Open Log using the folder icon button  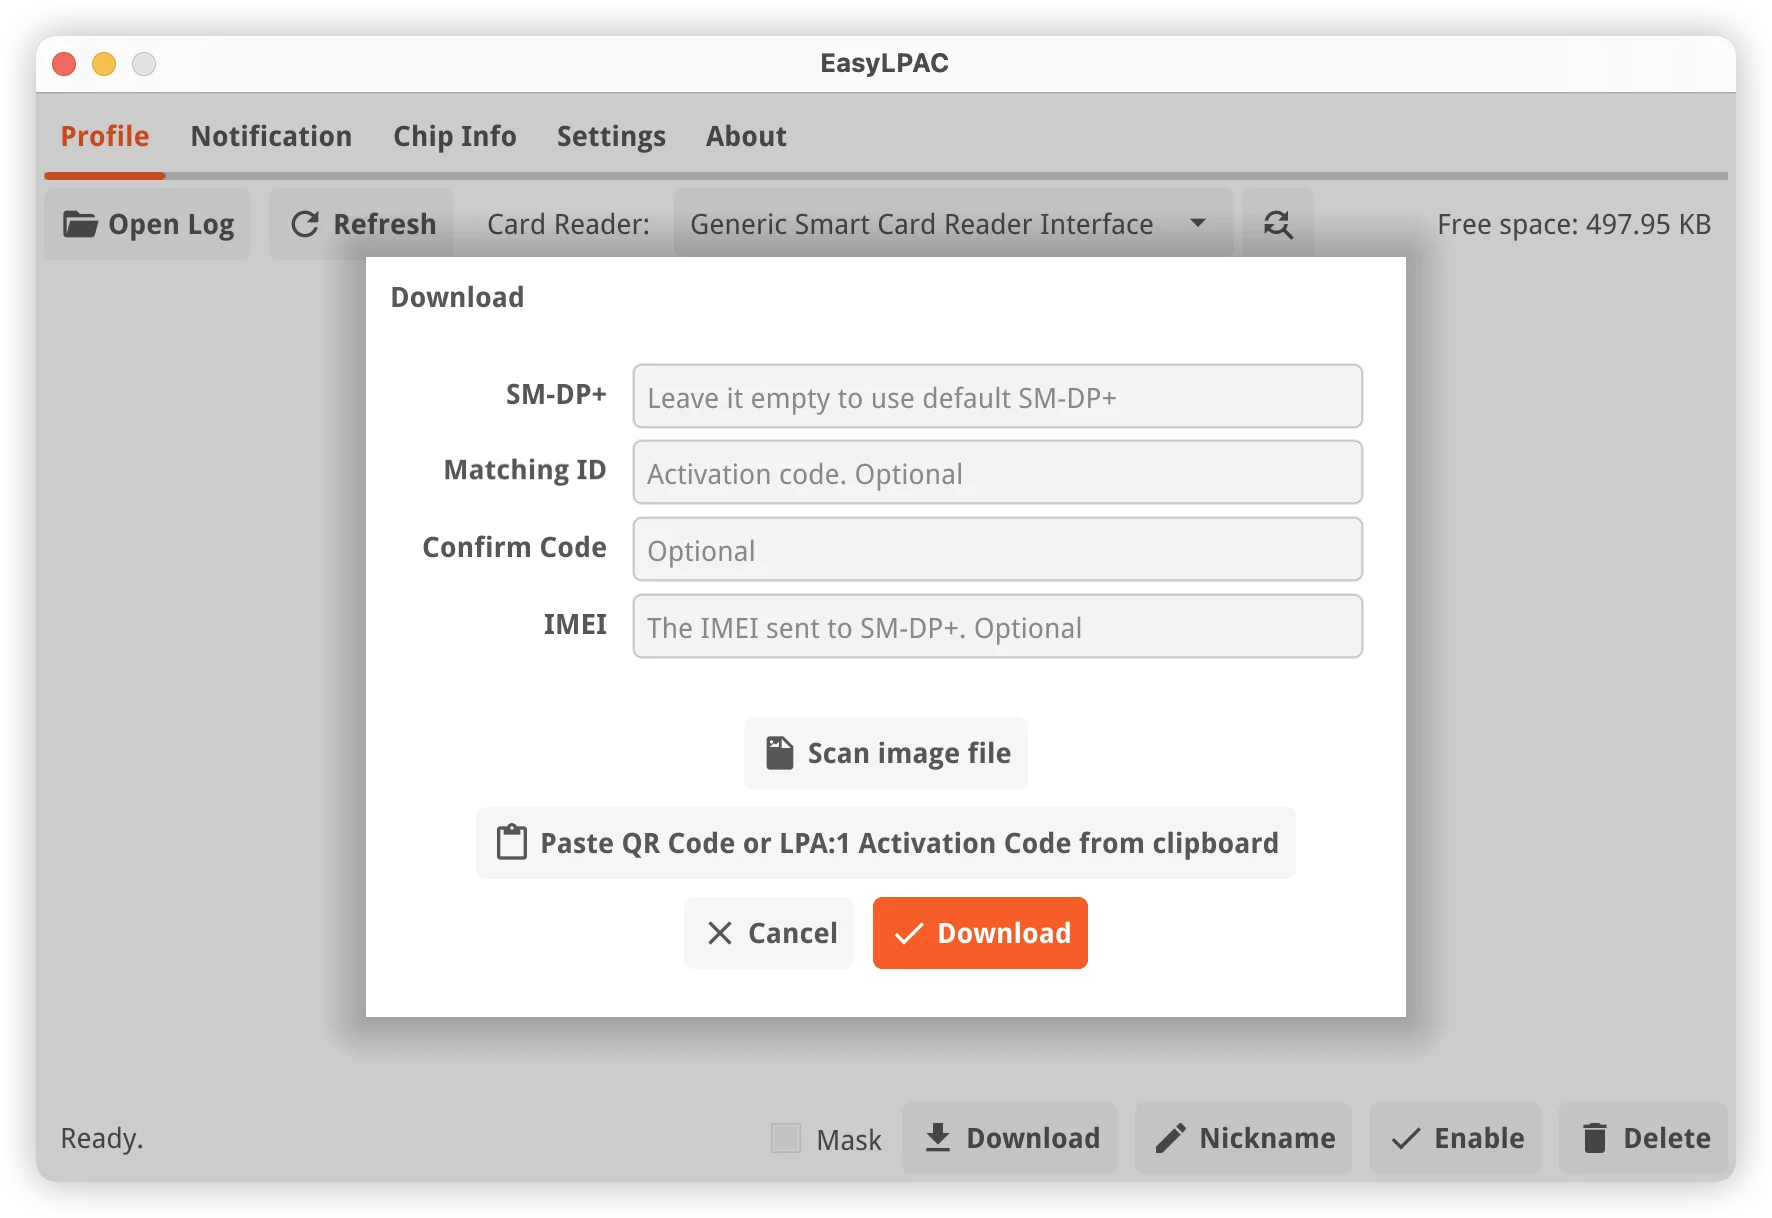pyautogui.click(x=148, y=224)
